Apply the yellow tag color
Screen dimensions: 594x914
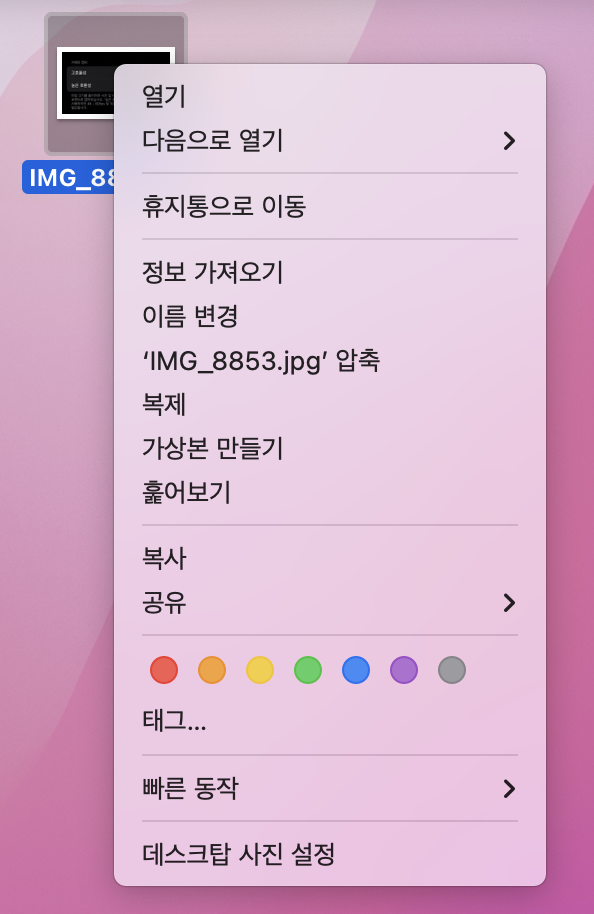click(260, 670)
